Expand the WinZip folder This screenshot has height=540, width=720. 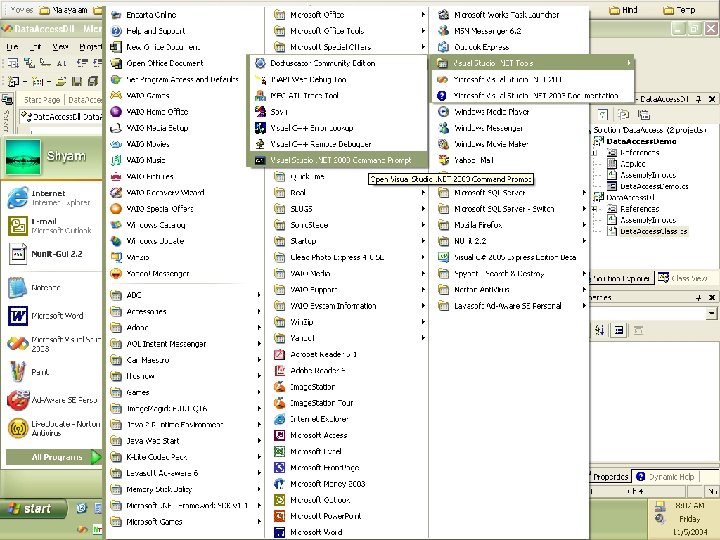pos(349,322)
